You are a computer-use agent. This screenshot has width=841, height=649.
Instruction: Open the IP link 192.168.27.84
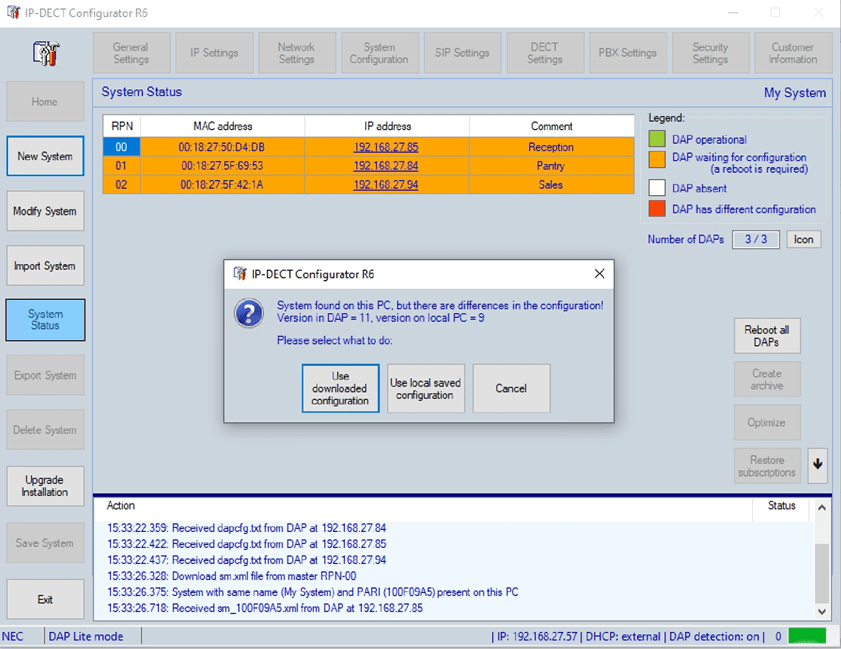pos(386,166)
